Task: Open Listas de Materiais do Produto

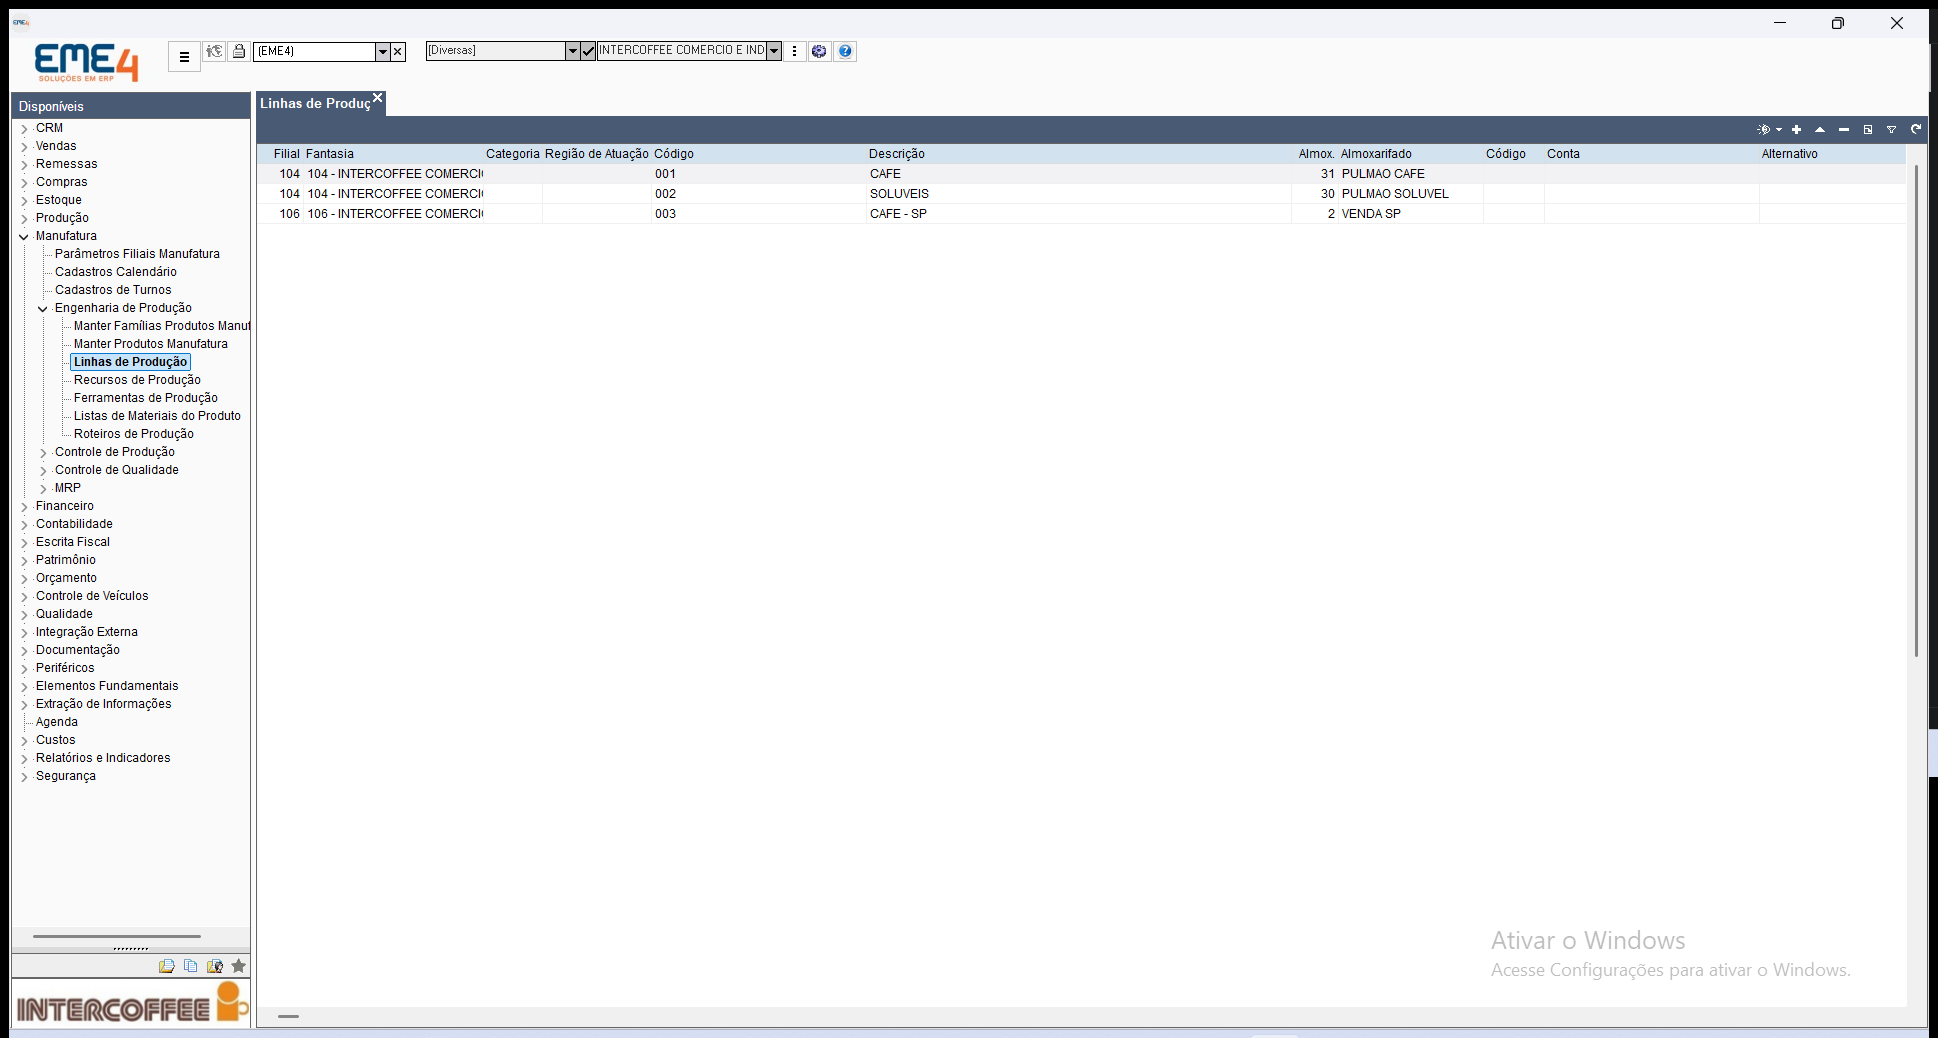Action: point(157,416)
